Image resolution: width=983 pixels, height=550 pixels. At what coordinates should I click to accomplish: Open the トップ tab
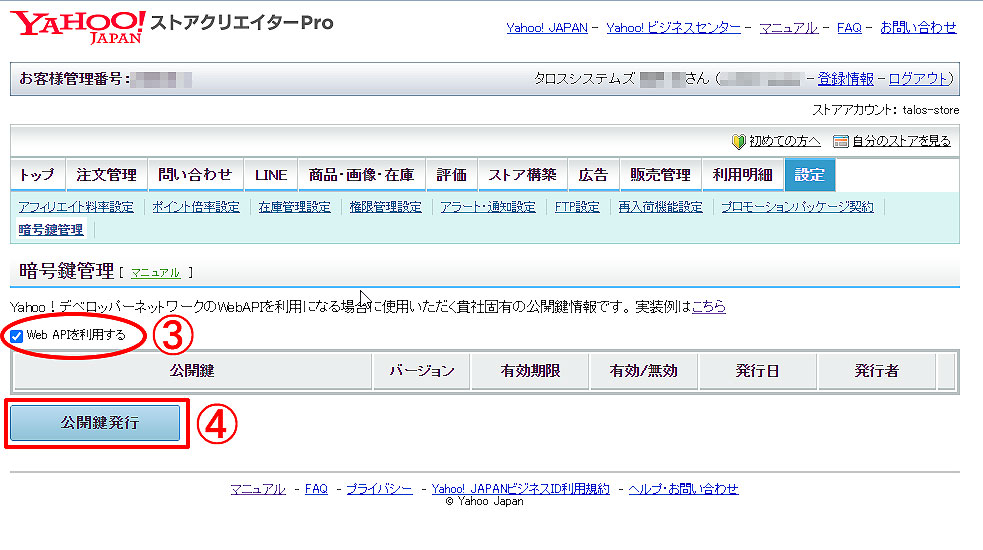click(38, 175)
